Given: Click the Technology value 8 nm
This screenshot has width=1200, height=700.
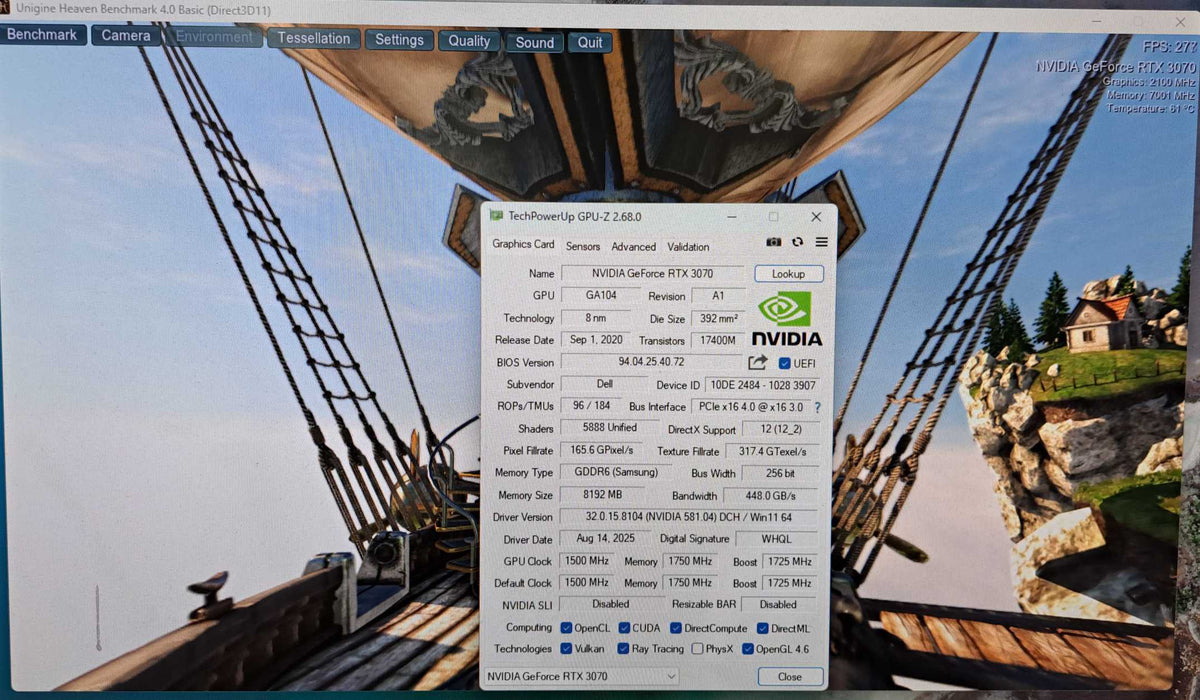Looking at the screenshot, I should [x=596, y=317].
